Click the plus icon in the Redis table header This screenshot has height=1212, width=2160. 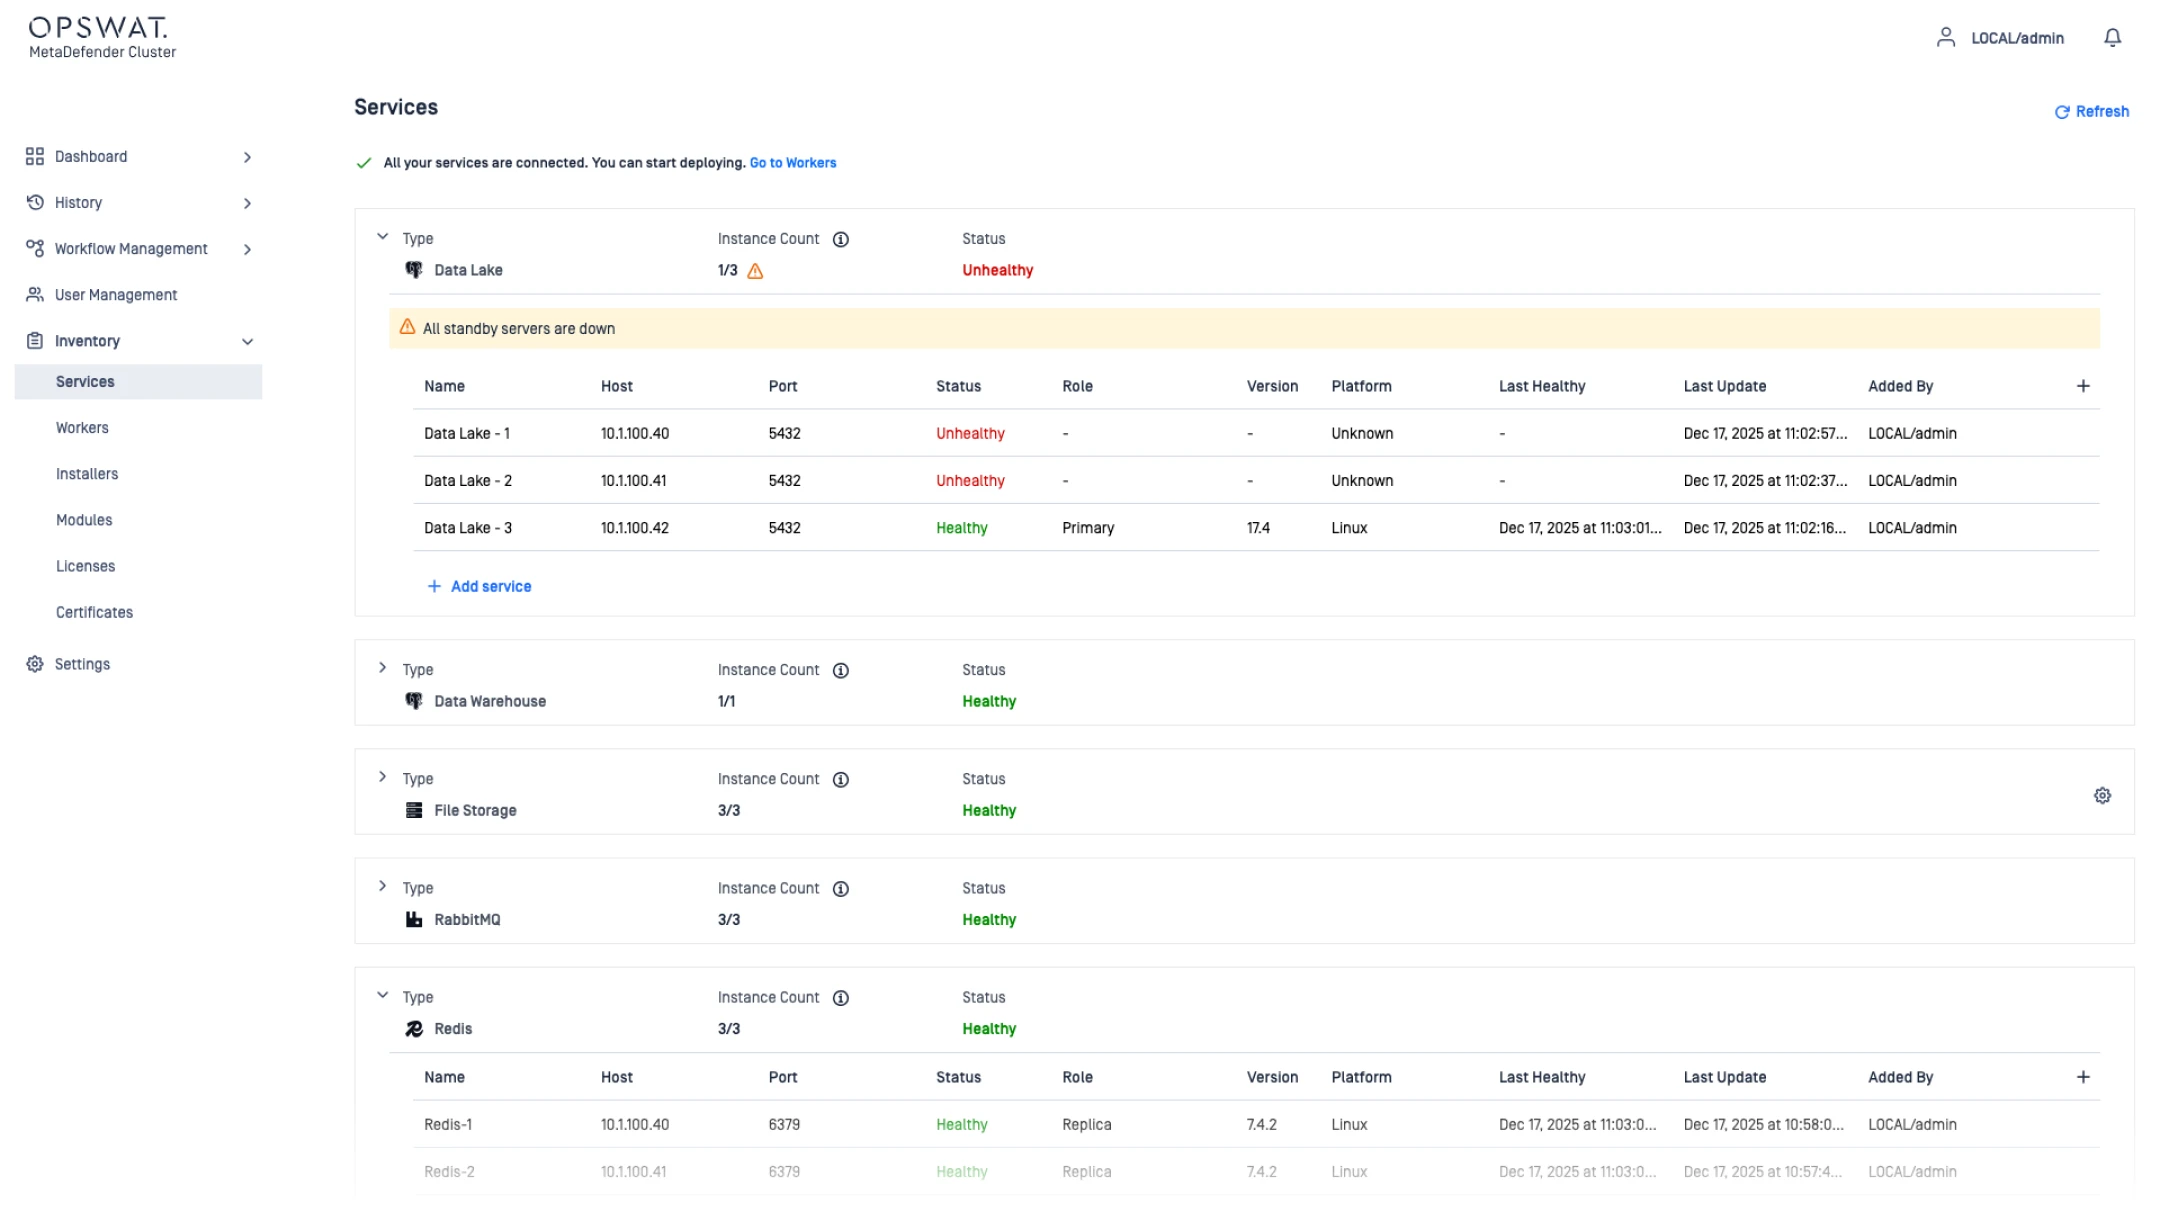tap(2083, 1077)
